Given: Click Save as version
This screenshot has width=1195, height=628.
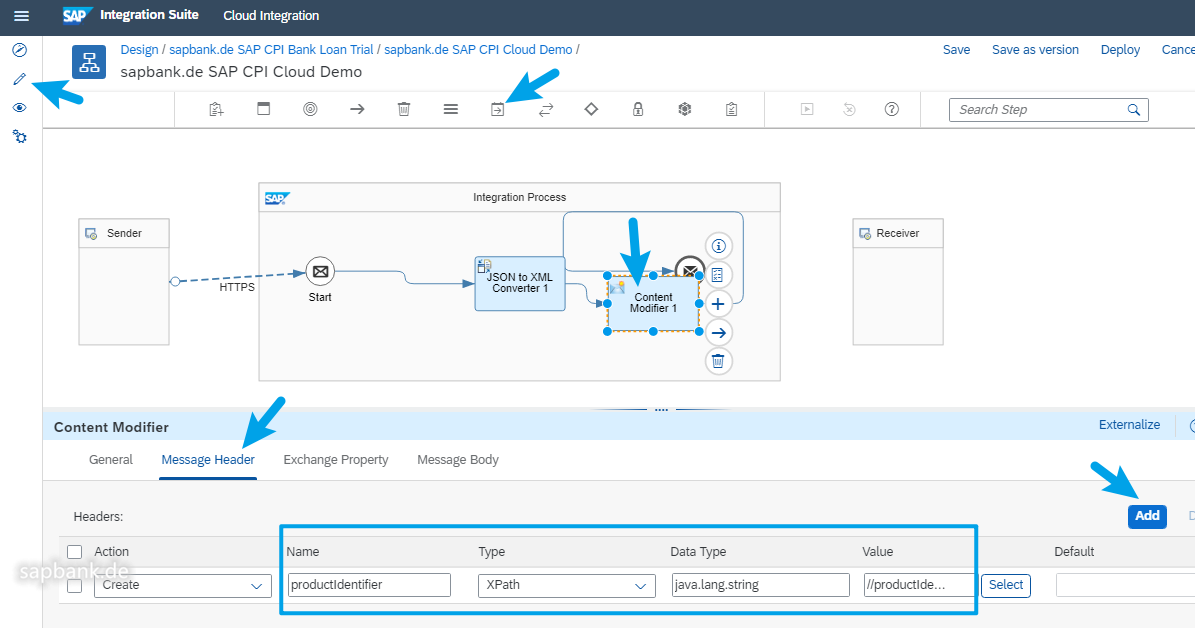Looking at the screenshot, I should pyautogui.click(x=1035, y=50).
